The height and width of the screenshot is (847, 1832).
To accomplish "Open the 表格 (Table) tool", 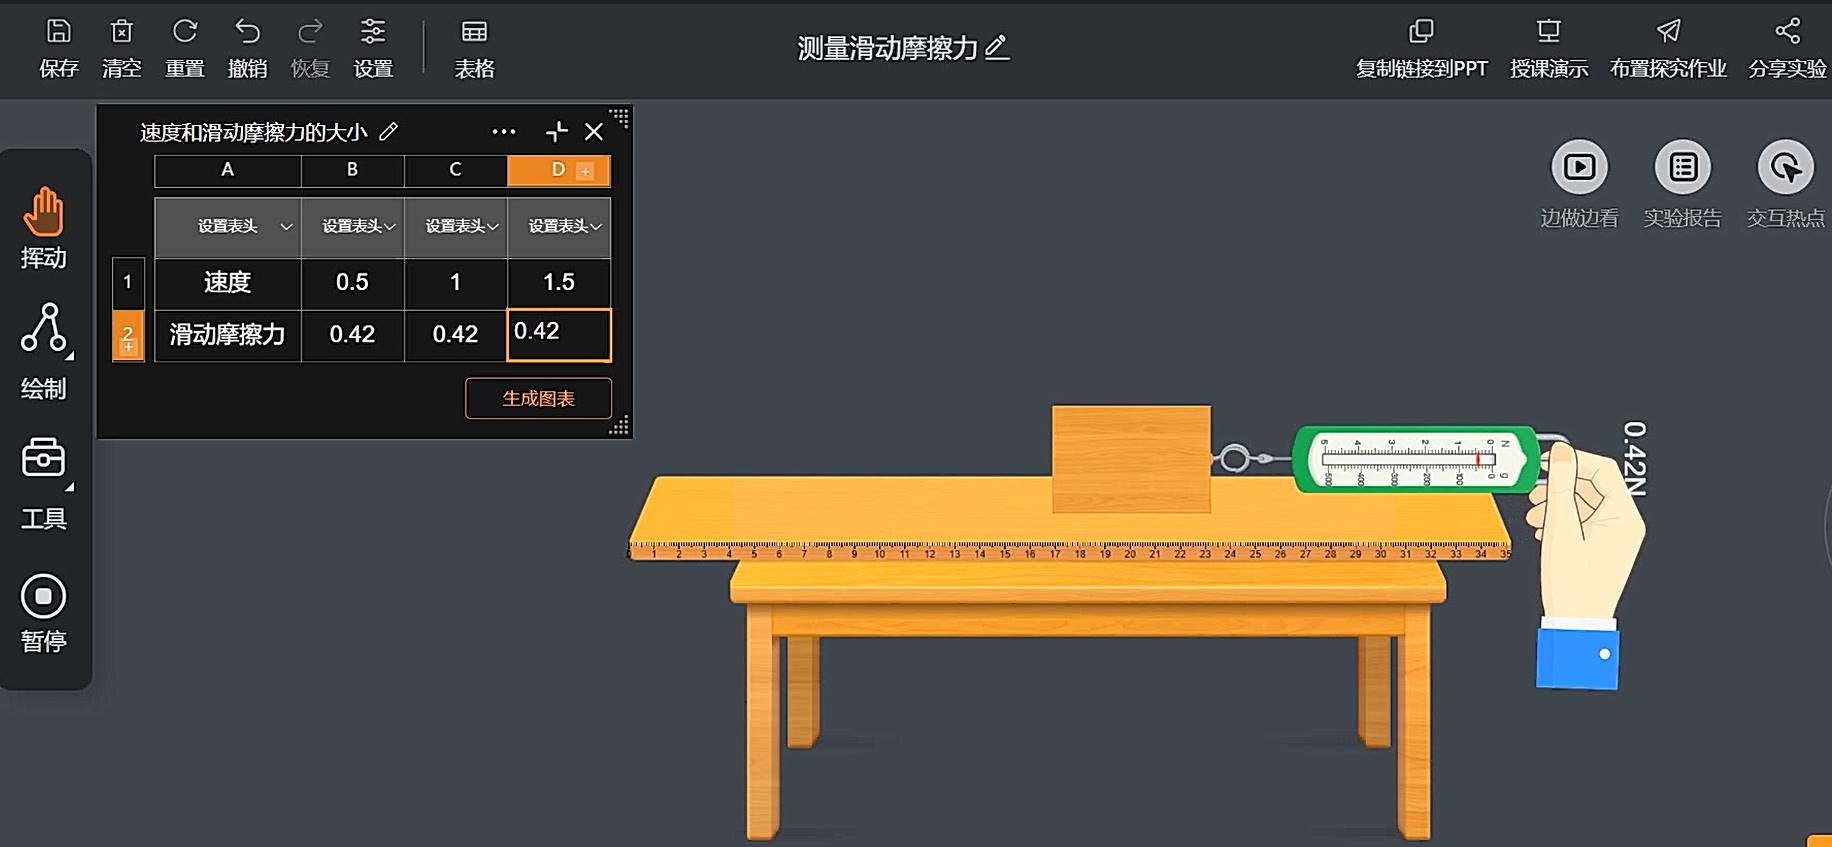I will pyautogui.click(x=474, y=33).
